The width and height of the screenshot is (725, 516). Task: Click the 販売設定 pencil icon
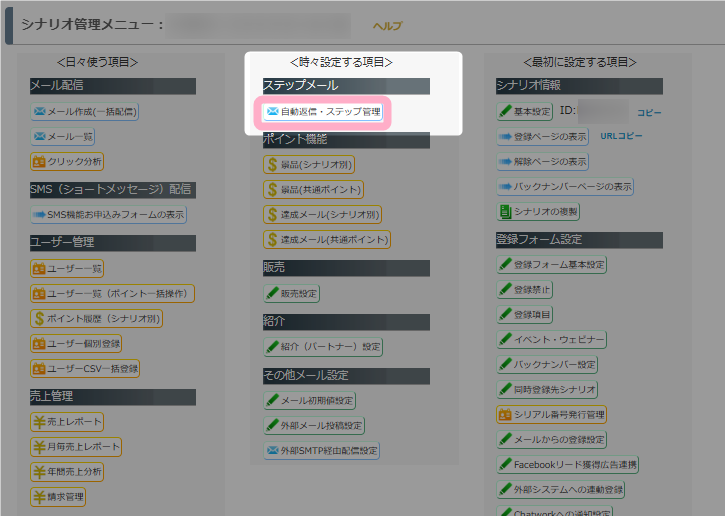[273, 294]
